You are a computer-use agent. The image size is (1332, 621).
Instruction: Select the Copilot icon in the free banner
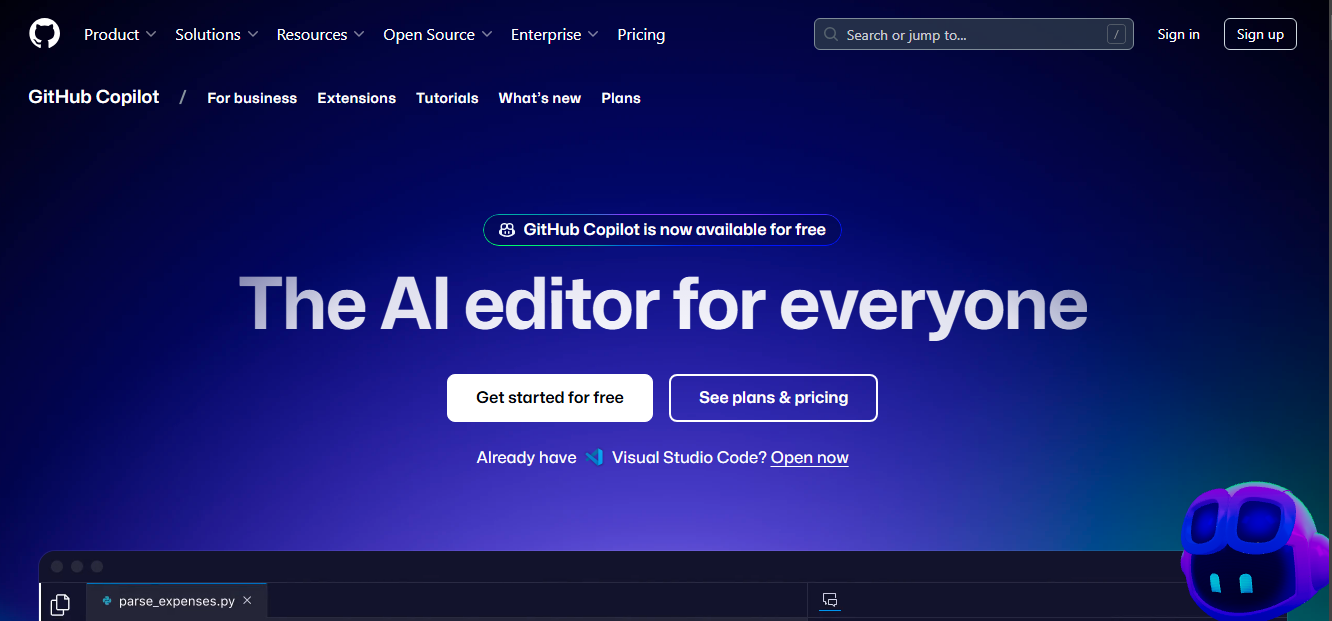point(507,230)
